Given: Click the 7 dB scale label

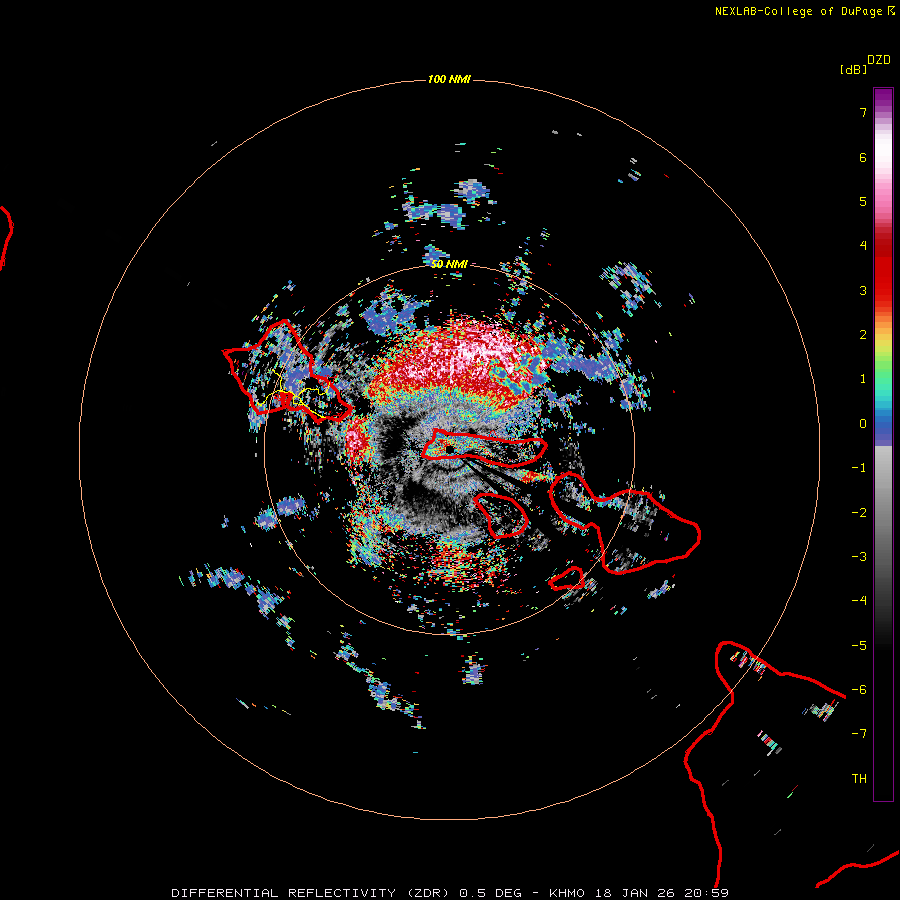Looking at the screenshot, I should pyautogui.click(x=863, y=112).
